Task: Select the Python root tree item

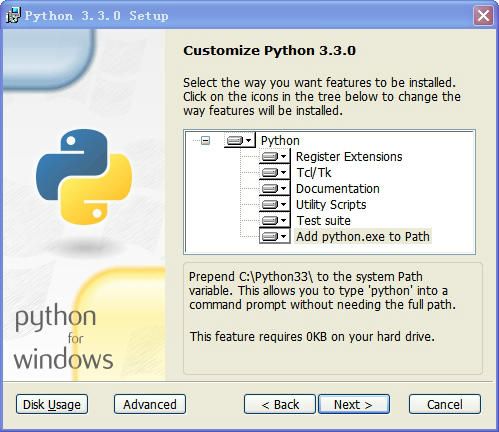Action: point(280,141)
